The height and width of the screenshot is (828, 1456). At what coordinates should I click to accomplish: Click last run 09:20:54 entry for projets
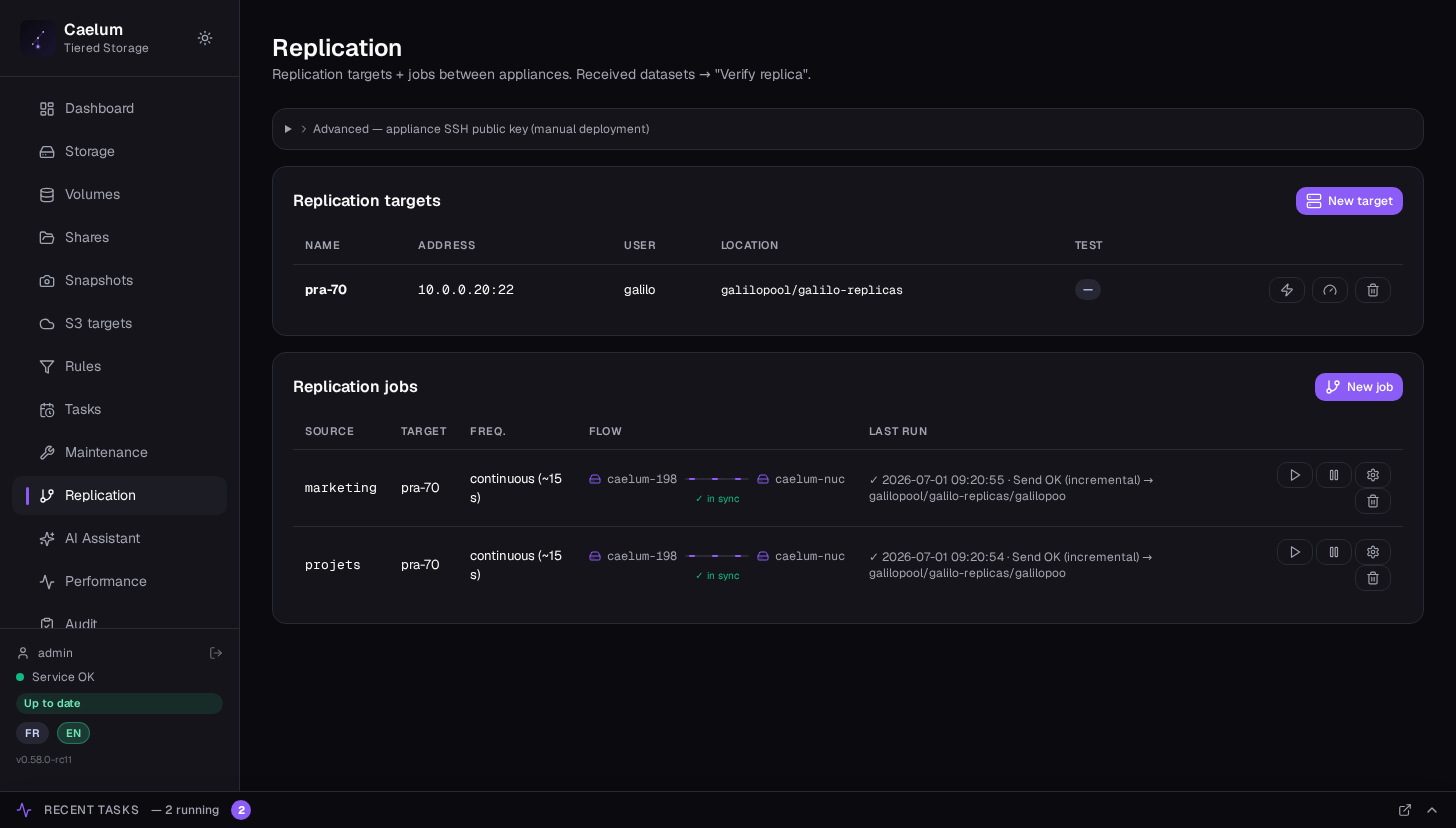(1011, 565)
